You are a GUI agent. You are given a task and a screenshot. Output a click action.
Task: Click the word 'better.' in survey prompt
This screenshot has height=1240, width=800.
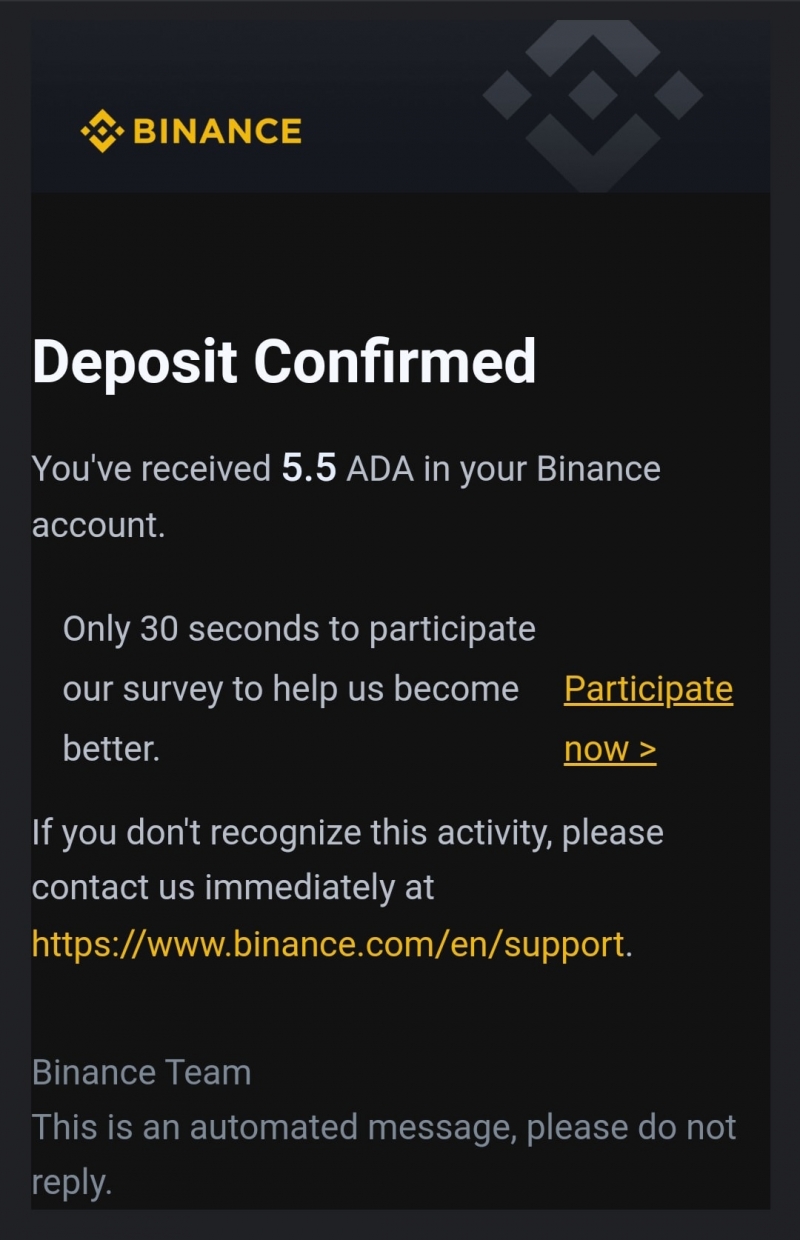111,749
